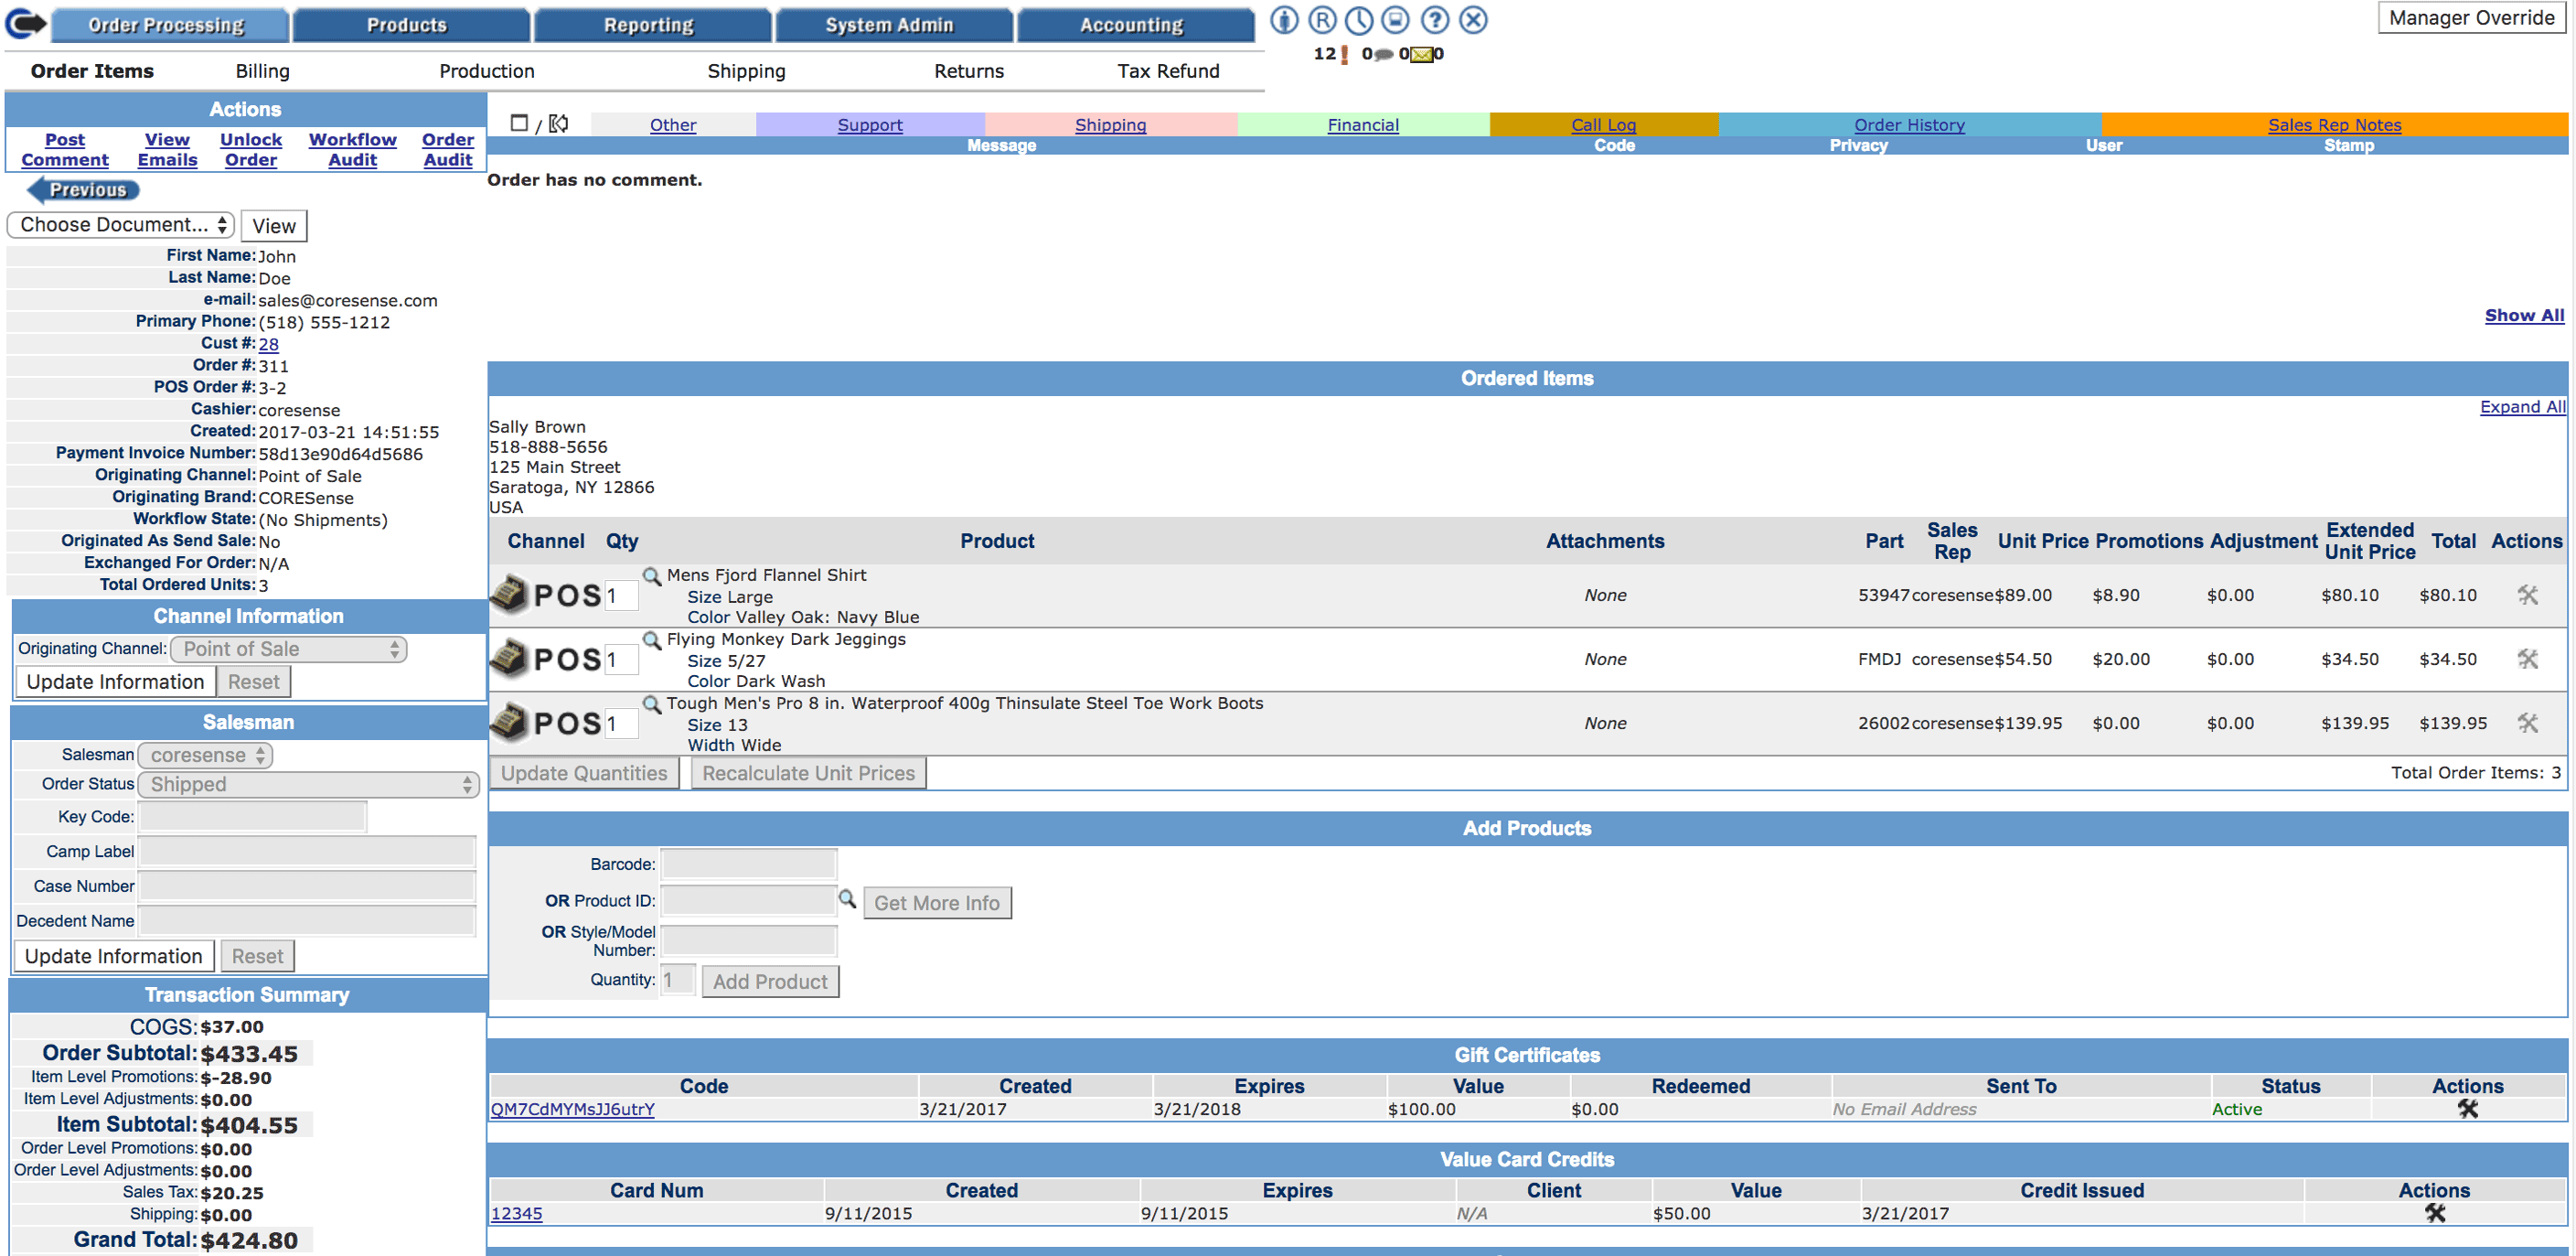Click the window icon beside comment tabs
This screenshot has width=2576, height=1256.
click(x=519, y=122)
